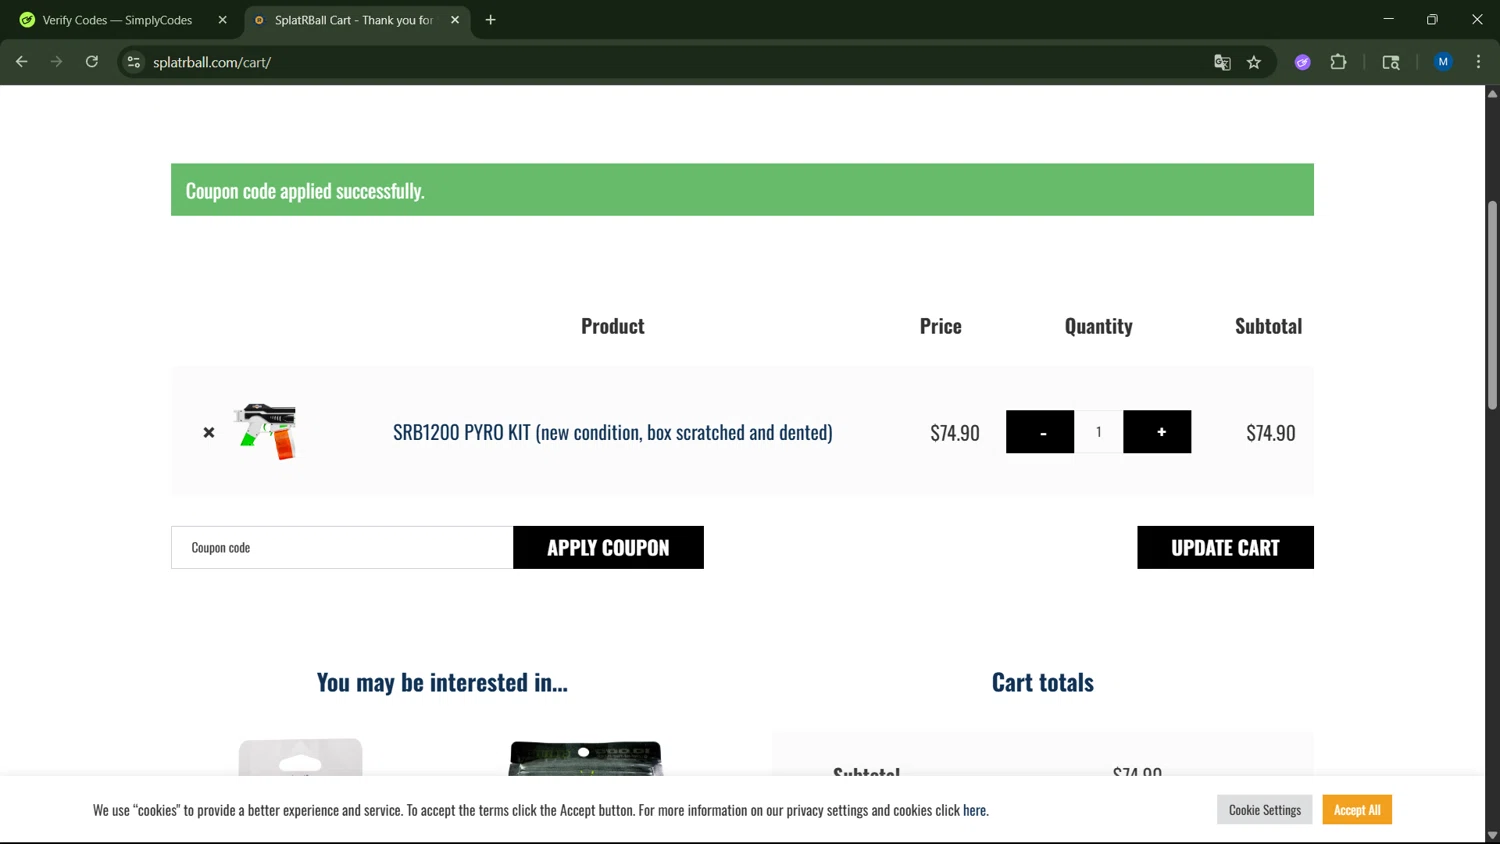Image resolution: width=1500 pixels, height=844 pixels.
Task: Open the media search side panel icon
Action: 1390,62
